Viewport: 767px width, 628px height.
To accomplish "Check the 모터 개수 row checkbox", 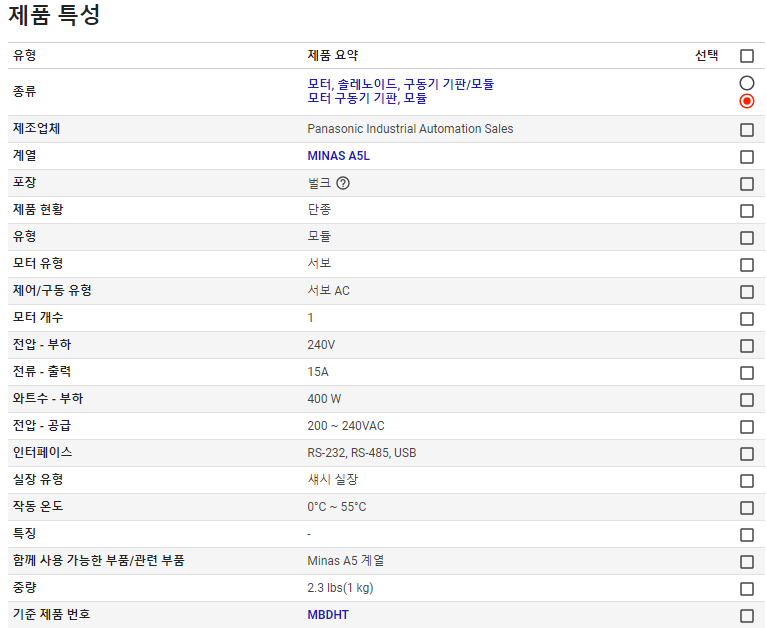I will [x=746, y=319].
